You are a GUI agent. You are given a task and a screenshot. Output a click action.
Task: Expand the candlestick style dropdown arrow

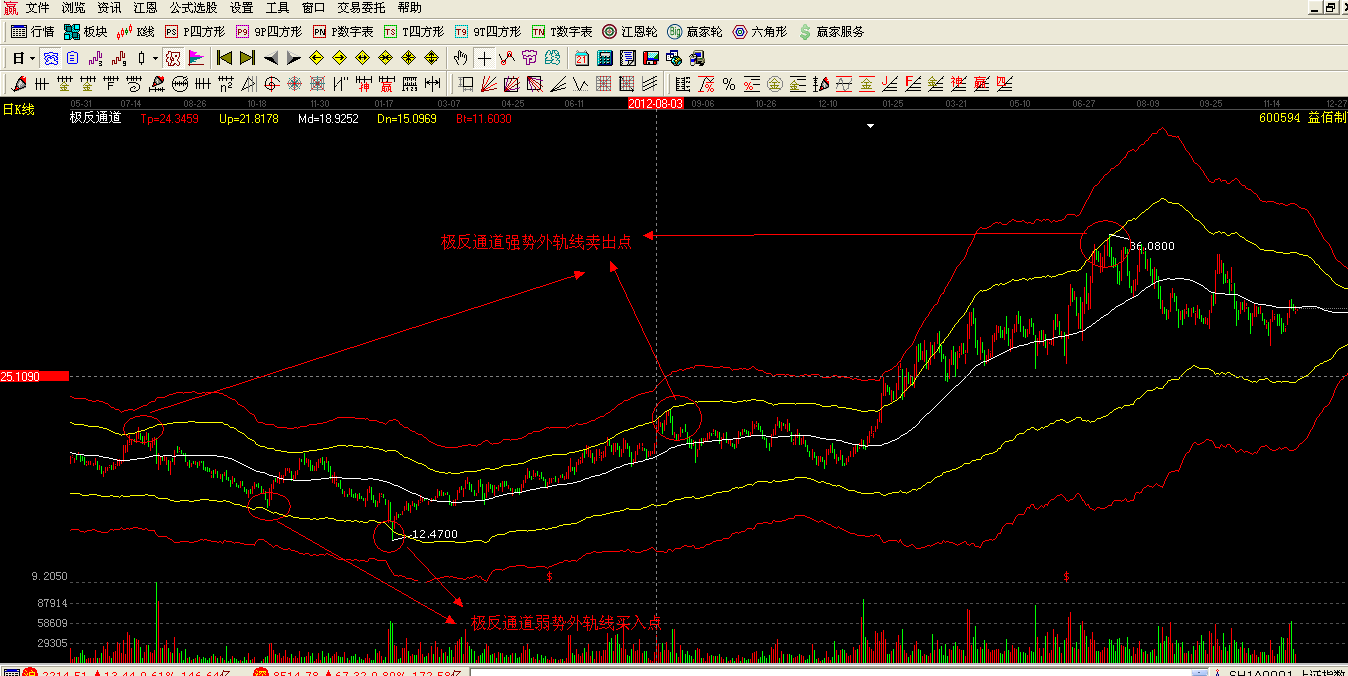155,58
